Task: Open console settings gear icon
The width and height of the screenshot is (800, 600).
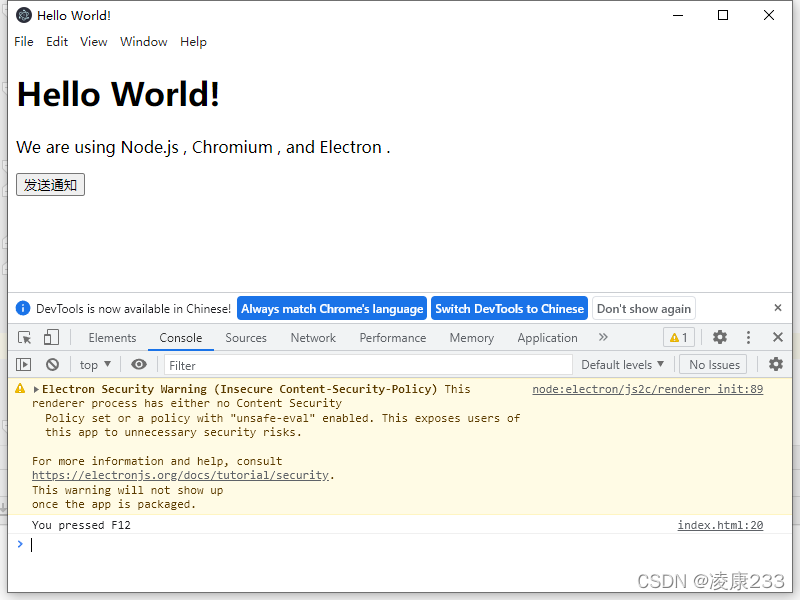Action: point(776,364)
